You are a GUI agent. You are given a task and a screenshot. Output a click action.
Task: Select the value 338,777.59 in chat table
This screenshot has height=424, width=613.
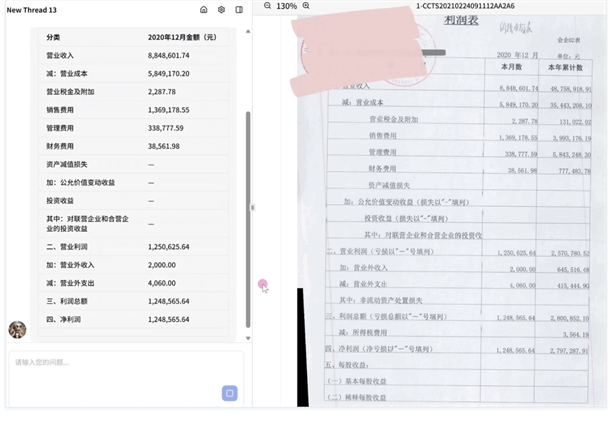pos(165,128)
